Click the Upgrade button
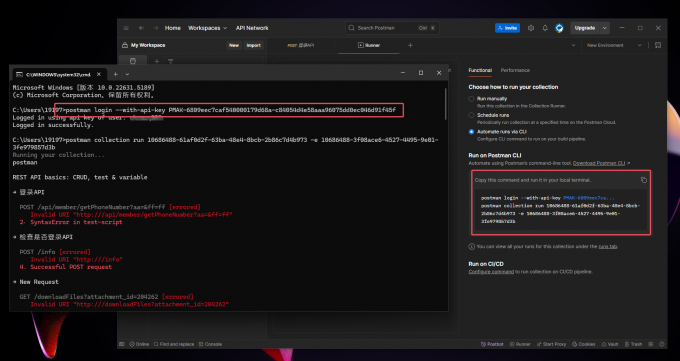Image resolution: width=680 pixels, height=361 pixels. (x=585, y=28)
